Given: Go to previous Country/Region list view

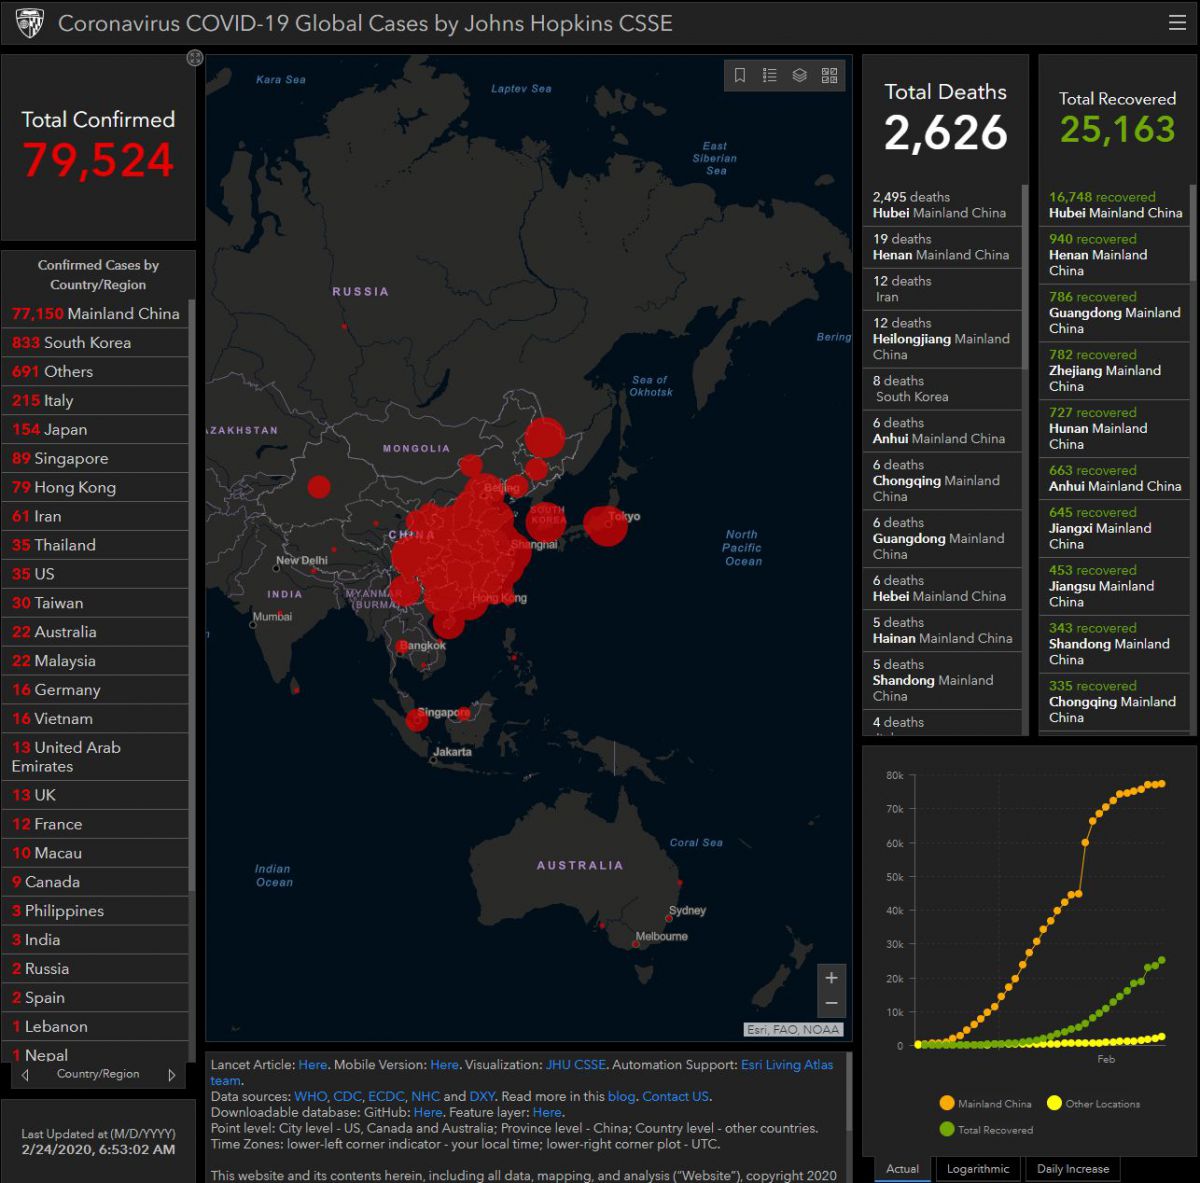Looking at the screenshot, I should (26, 1075).
